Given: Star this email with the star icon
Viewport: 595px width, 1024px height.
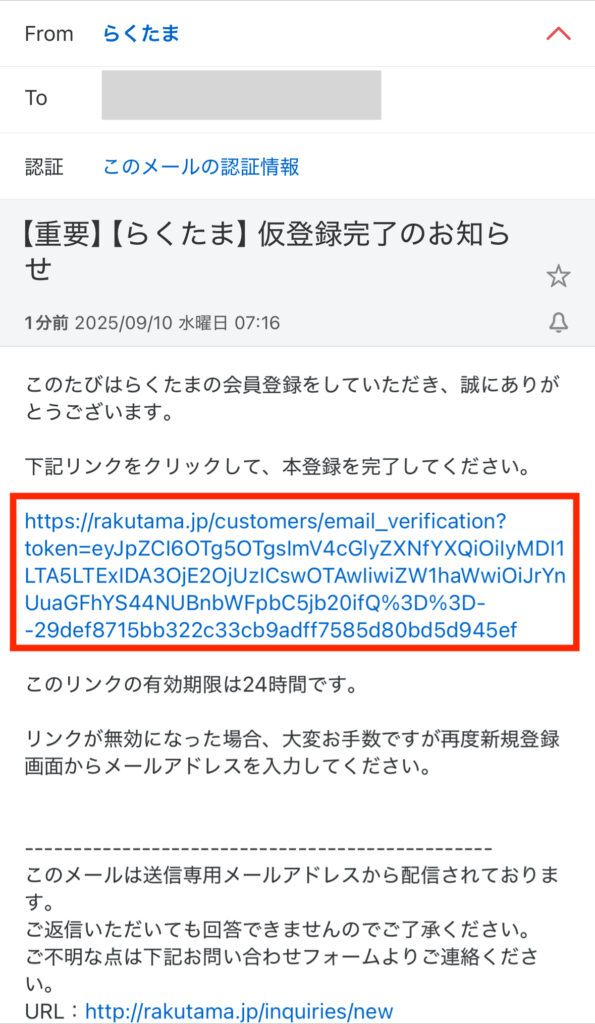Looking at the screenshot, I should pos(558,276).
